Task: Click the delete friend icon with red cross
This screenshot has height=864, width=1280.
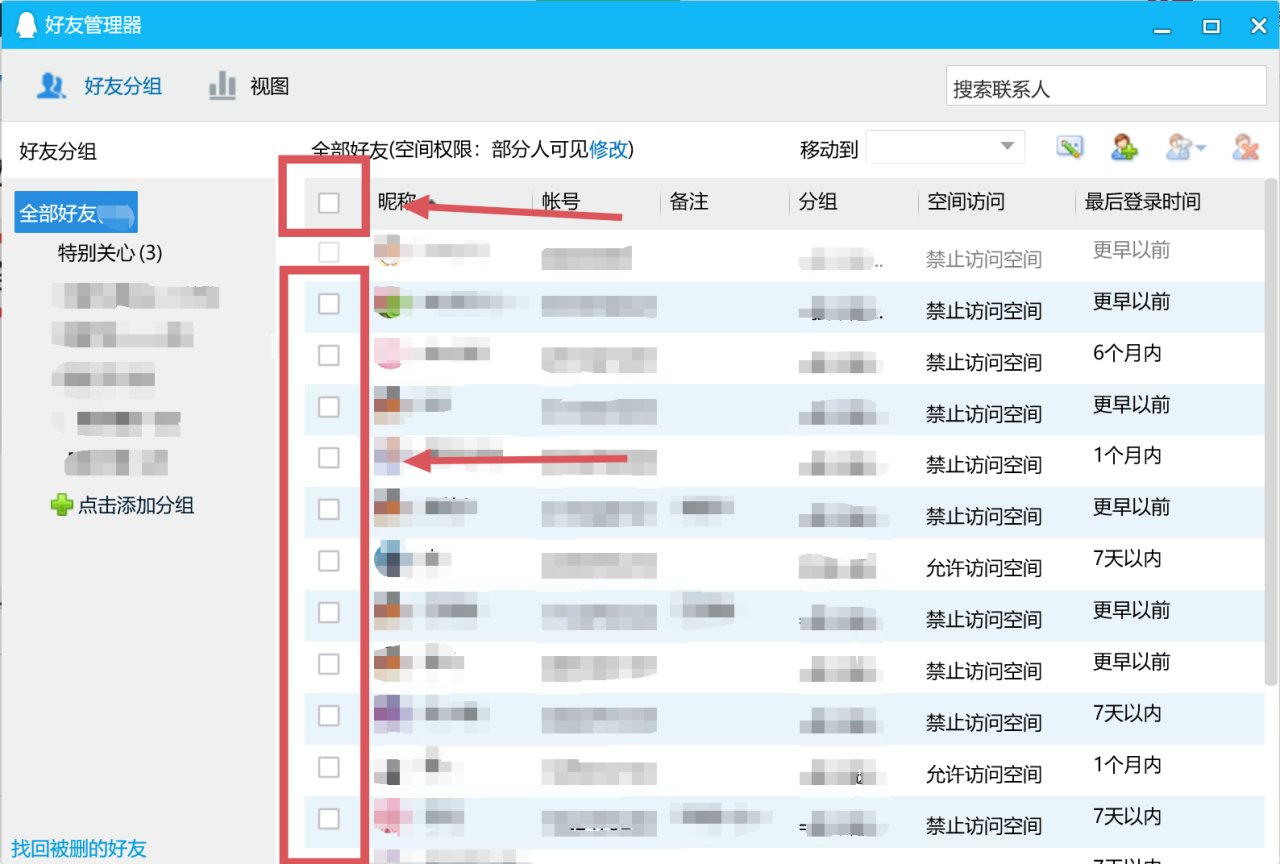Action: click(1245, 147)
